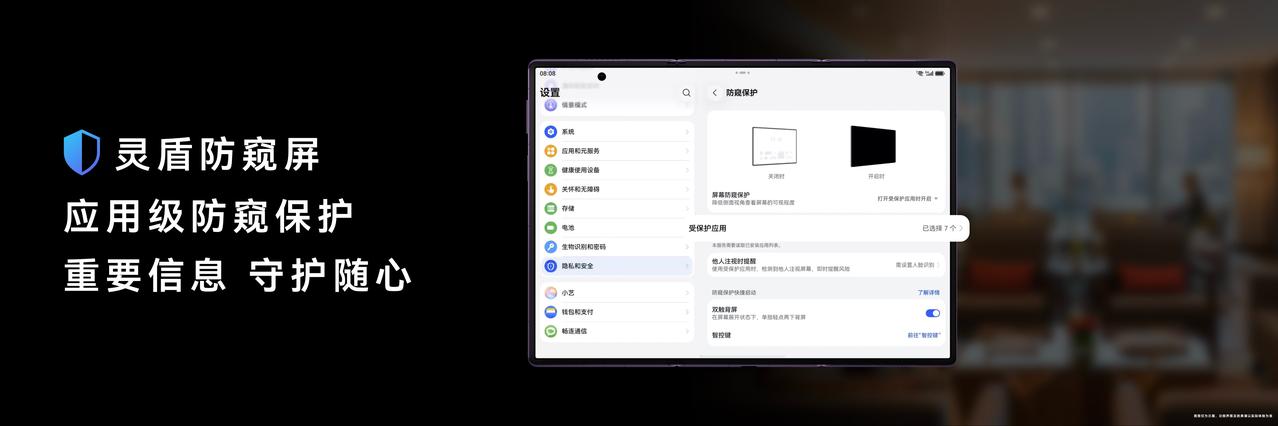Open 健康使用设备 icon
Image resolution: width=1278 pixels, height=426 pixels.
[x=550, y=170]
